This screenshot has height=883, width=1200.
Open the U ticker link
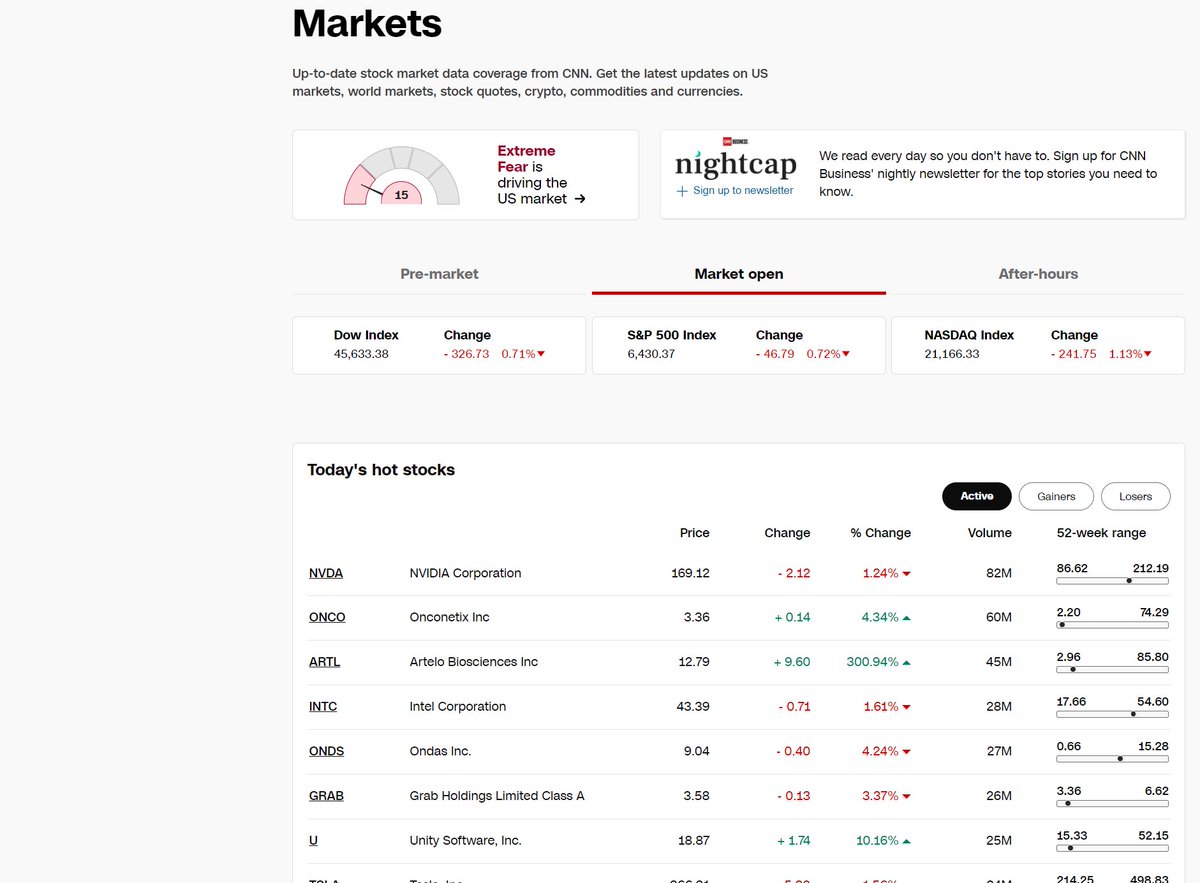pos(313,840)
